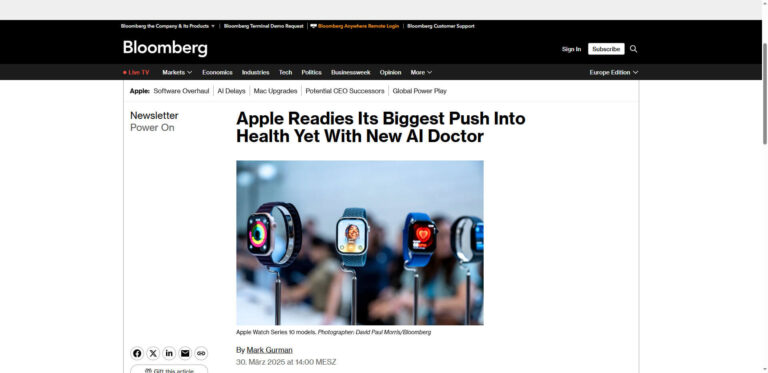Open Live TV
The width and height of the screenshot is (768, 373).
click(x=136, y=72)
